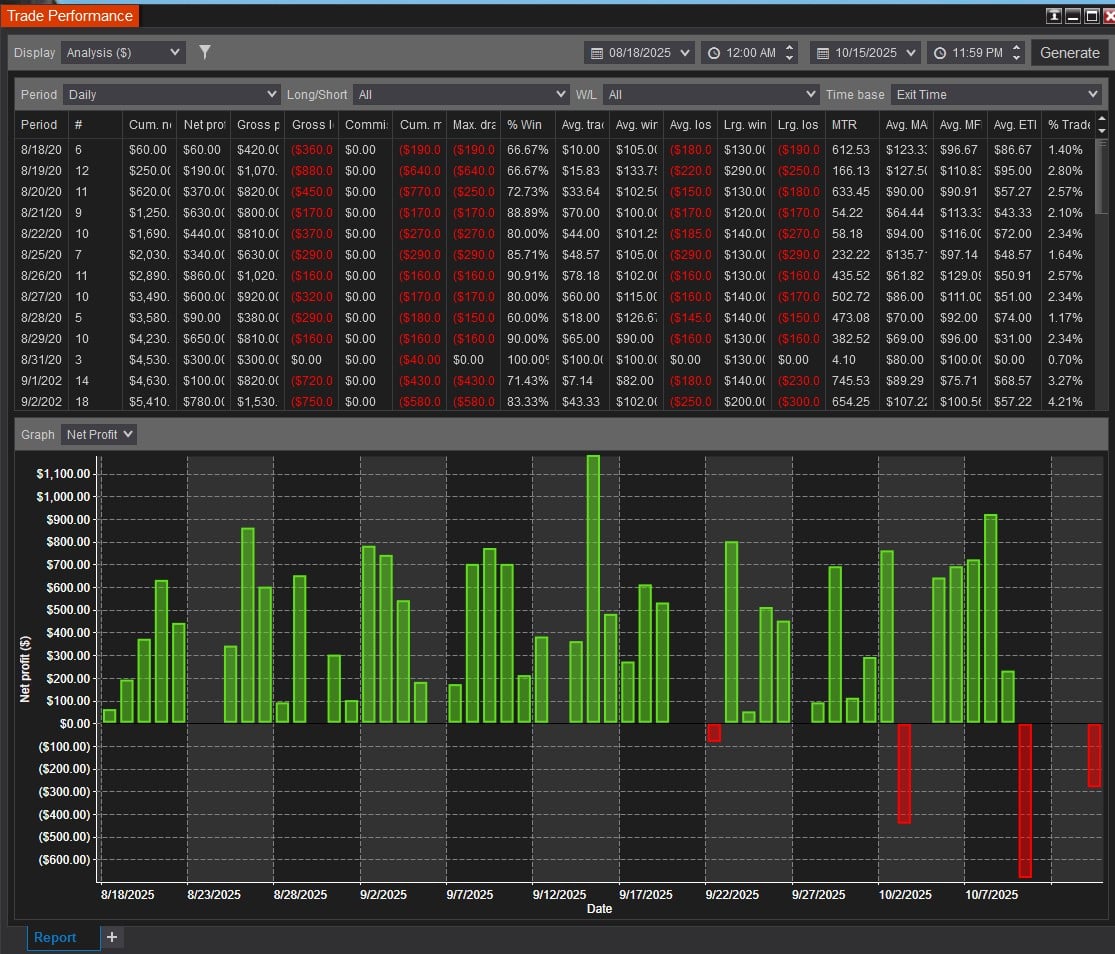Open the Display dropdown showing Analysis ($)
The width and height of the screenshot is (1115, 954).
123,53
